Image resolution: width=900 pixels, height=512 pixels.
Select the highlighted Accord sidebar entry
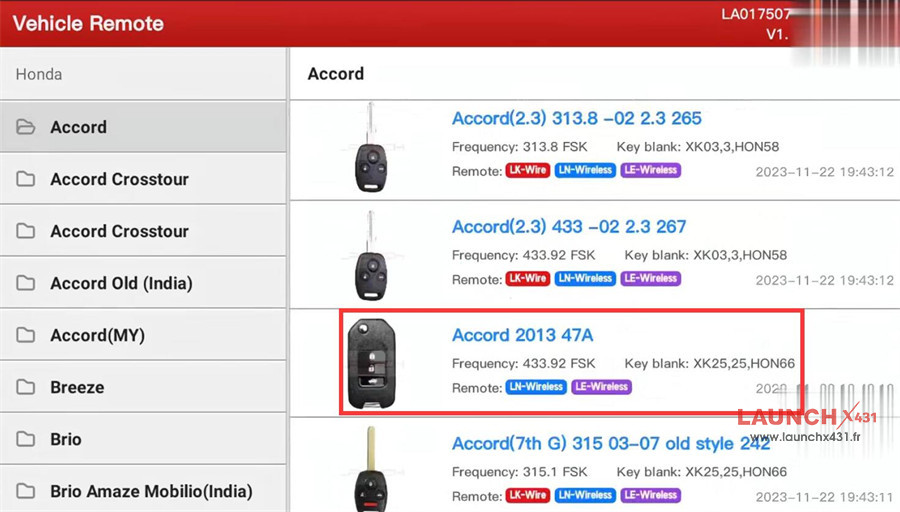coord(143,127)
